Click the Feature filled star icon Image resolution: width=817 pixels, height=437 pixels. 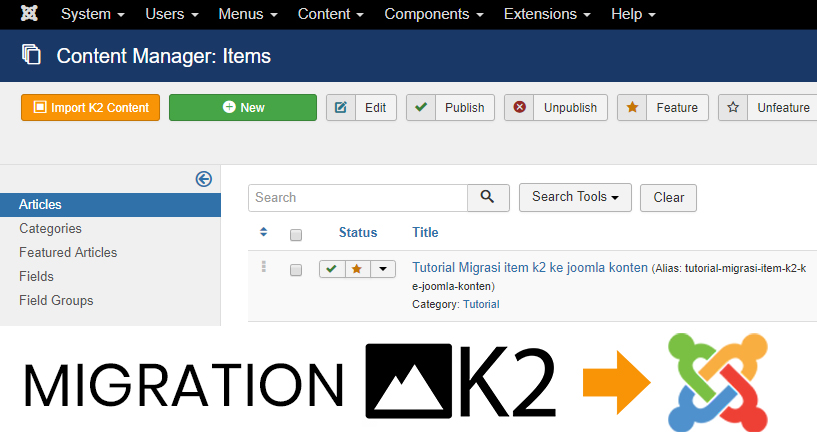coord(632,107)
